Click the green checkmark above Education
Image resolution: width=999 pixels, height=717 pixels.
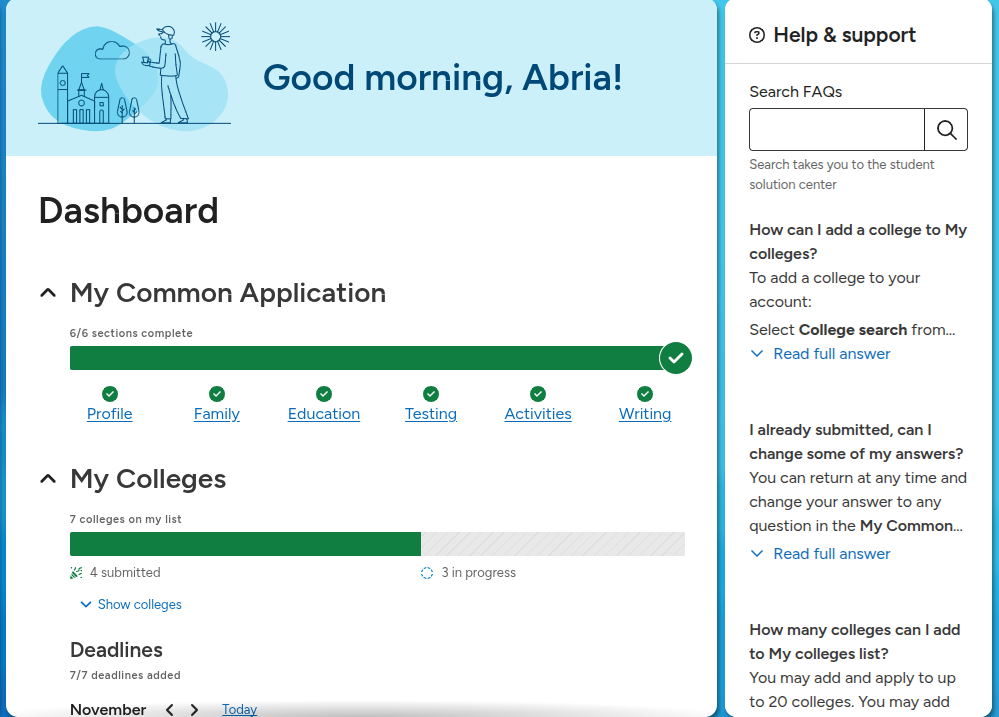[324, 393]
